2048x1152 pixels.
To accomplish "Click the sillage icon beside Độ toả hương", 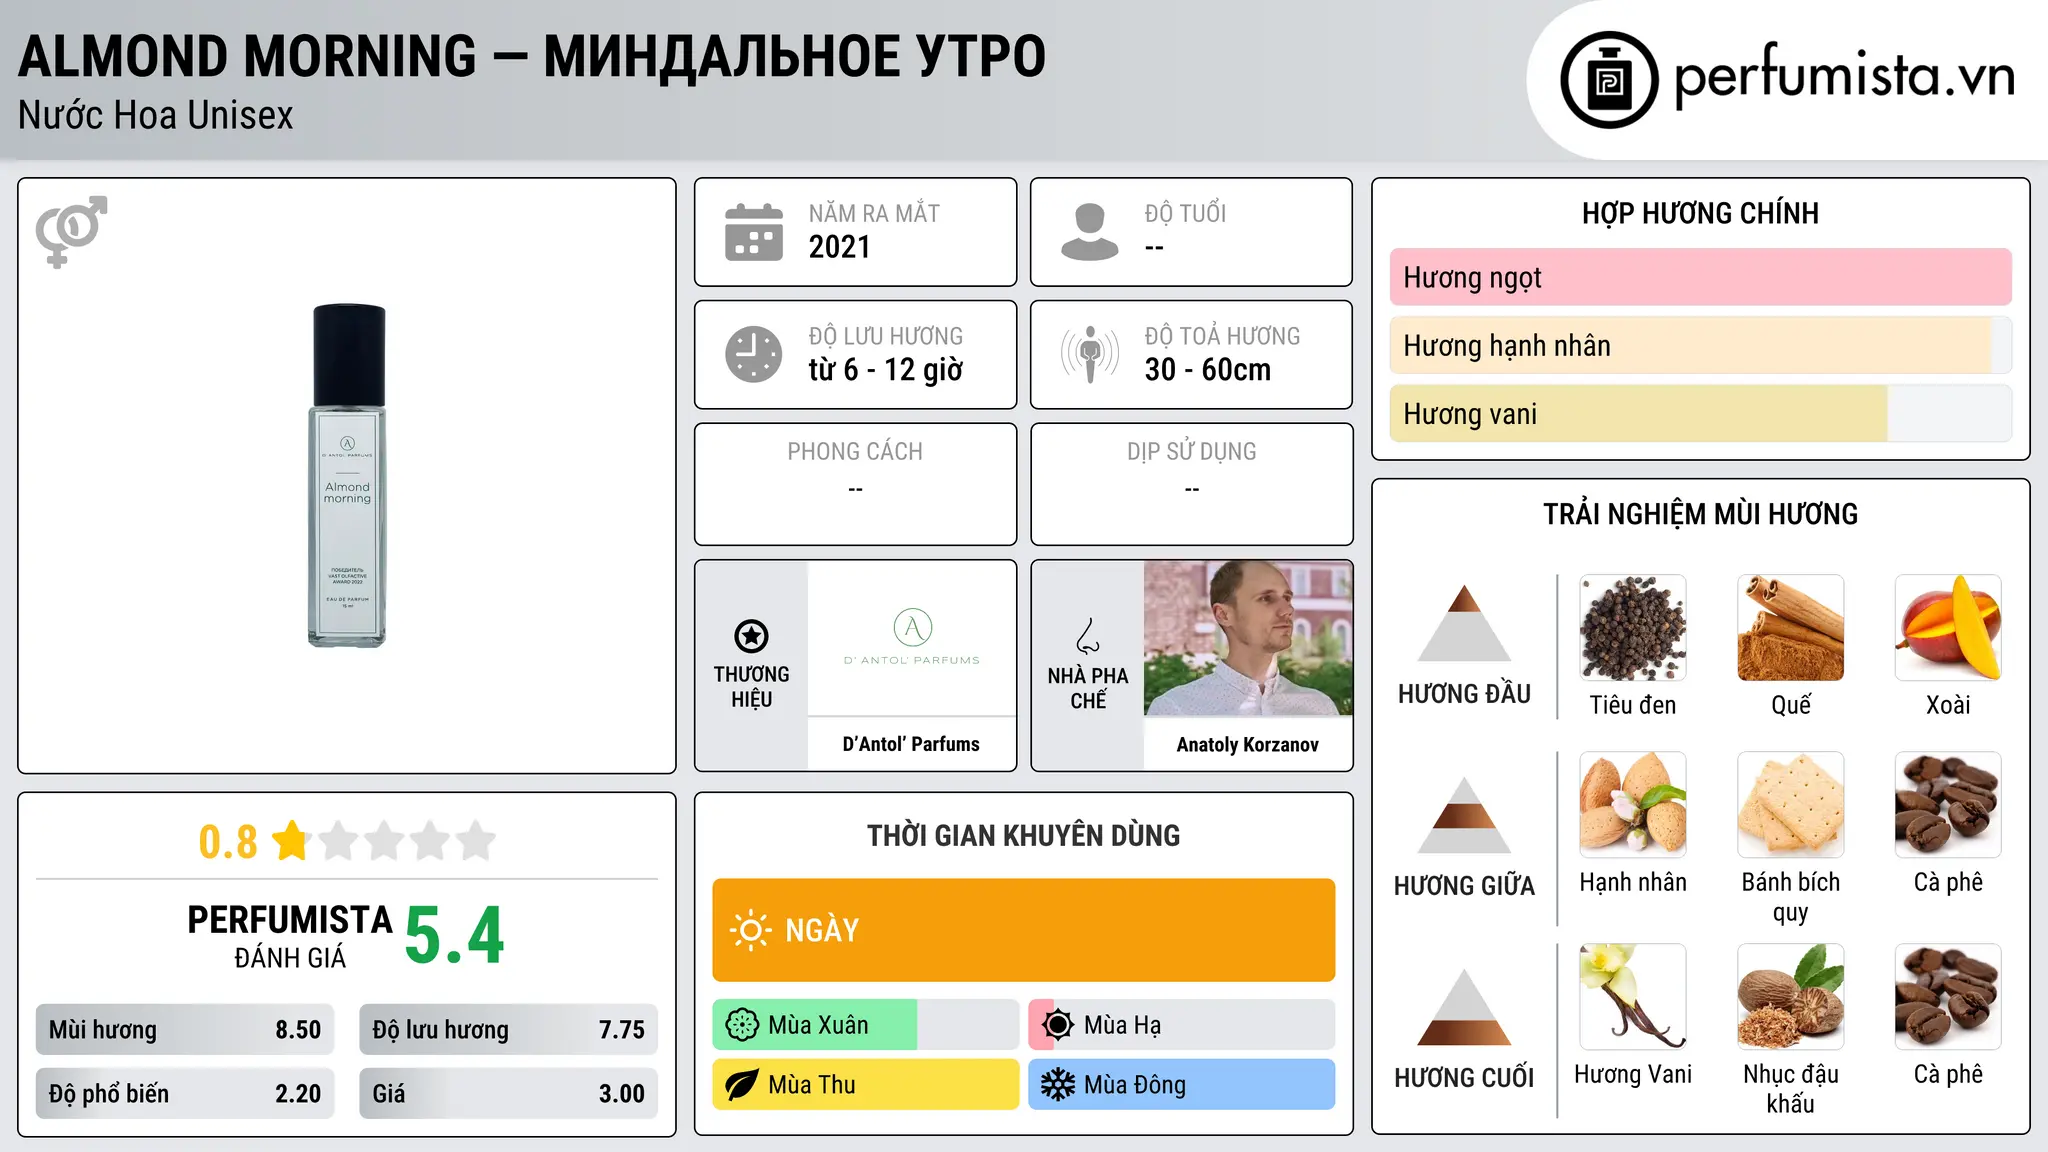I will 1089,354.
